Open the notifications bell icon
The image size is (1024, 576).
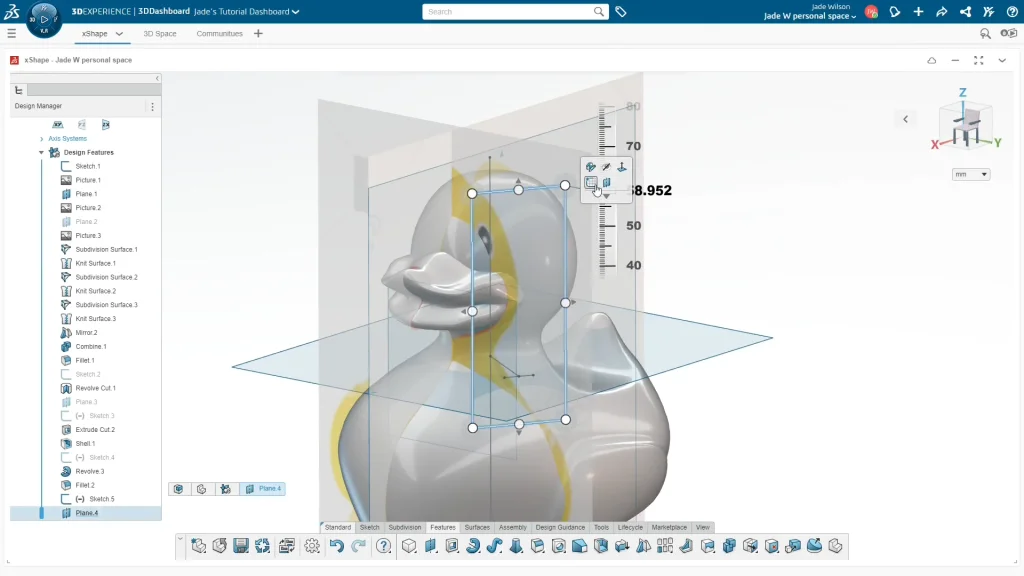895,12
